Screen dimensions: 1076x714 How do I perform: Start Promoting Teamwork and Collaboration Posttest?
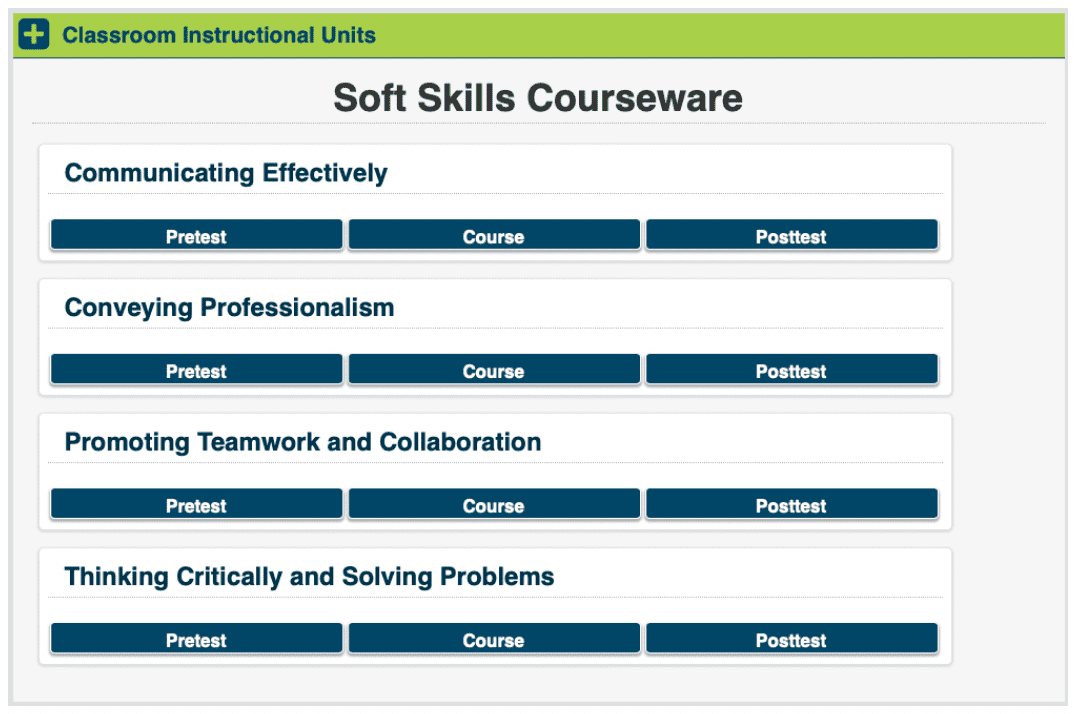pyautogui.click(x=791, y=505)
